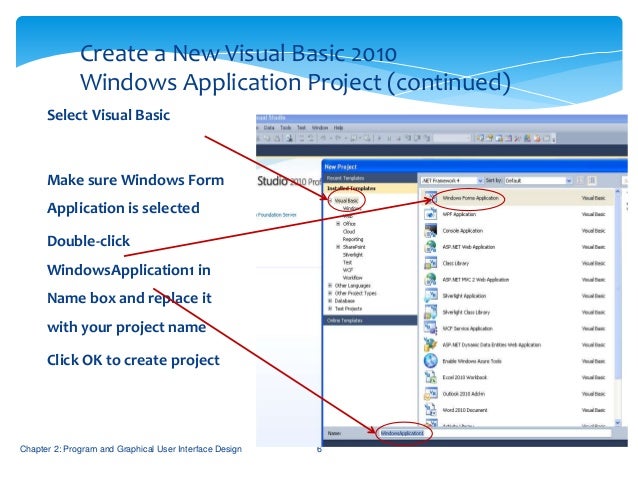Screen dimensions: 638x479
Task: Click the ASP.NET Web Application globe icon
Action: click(x=430, y=247)
